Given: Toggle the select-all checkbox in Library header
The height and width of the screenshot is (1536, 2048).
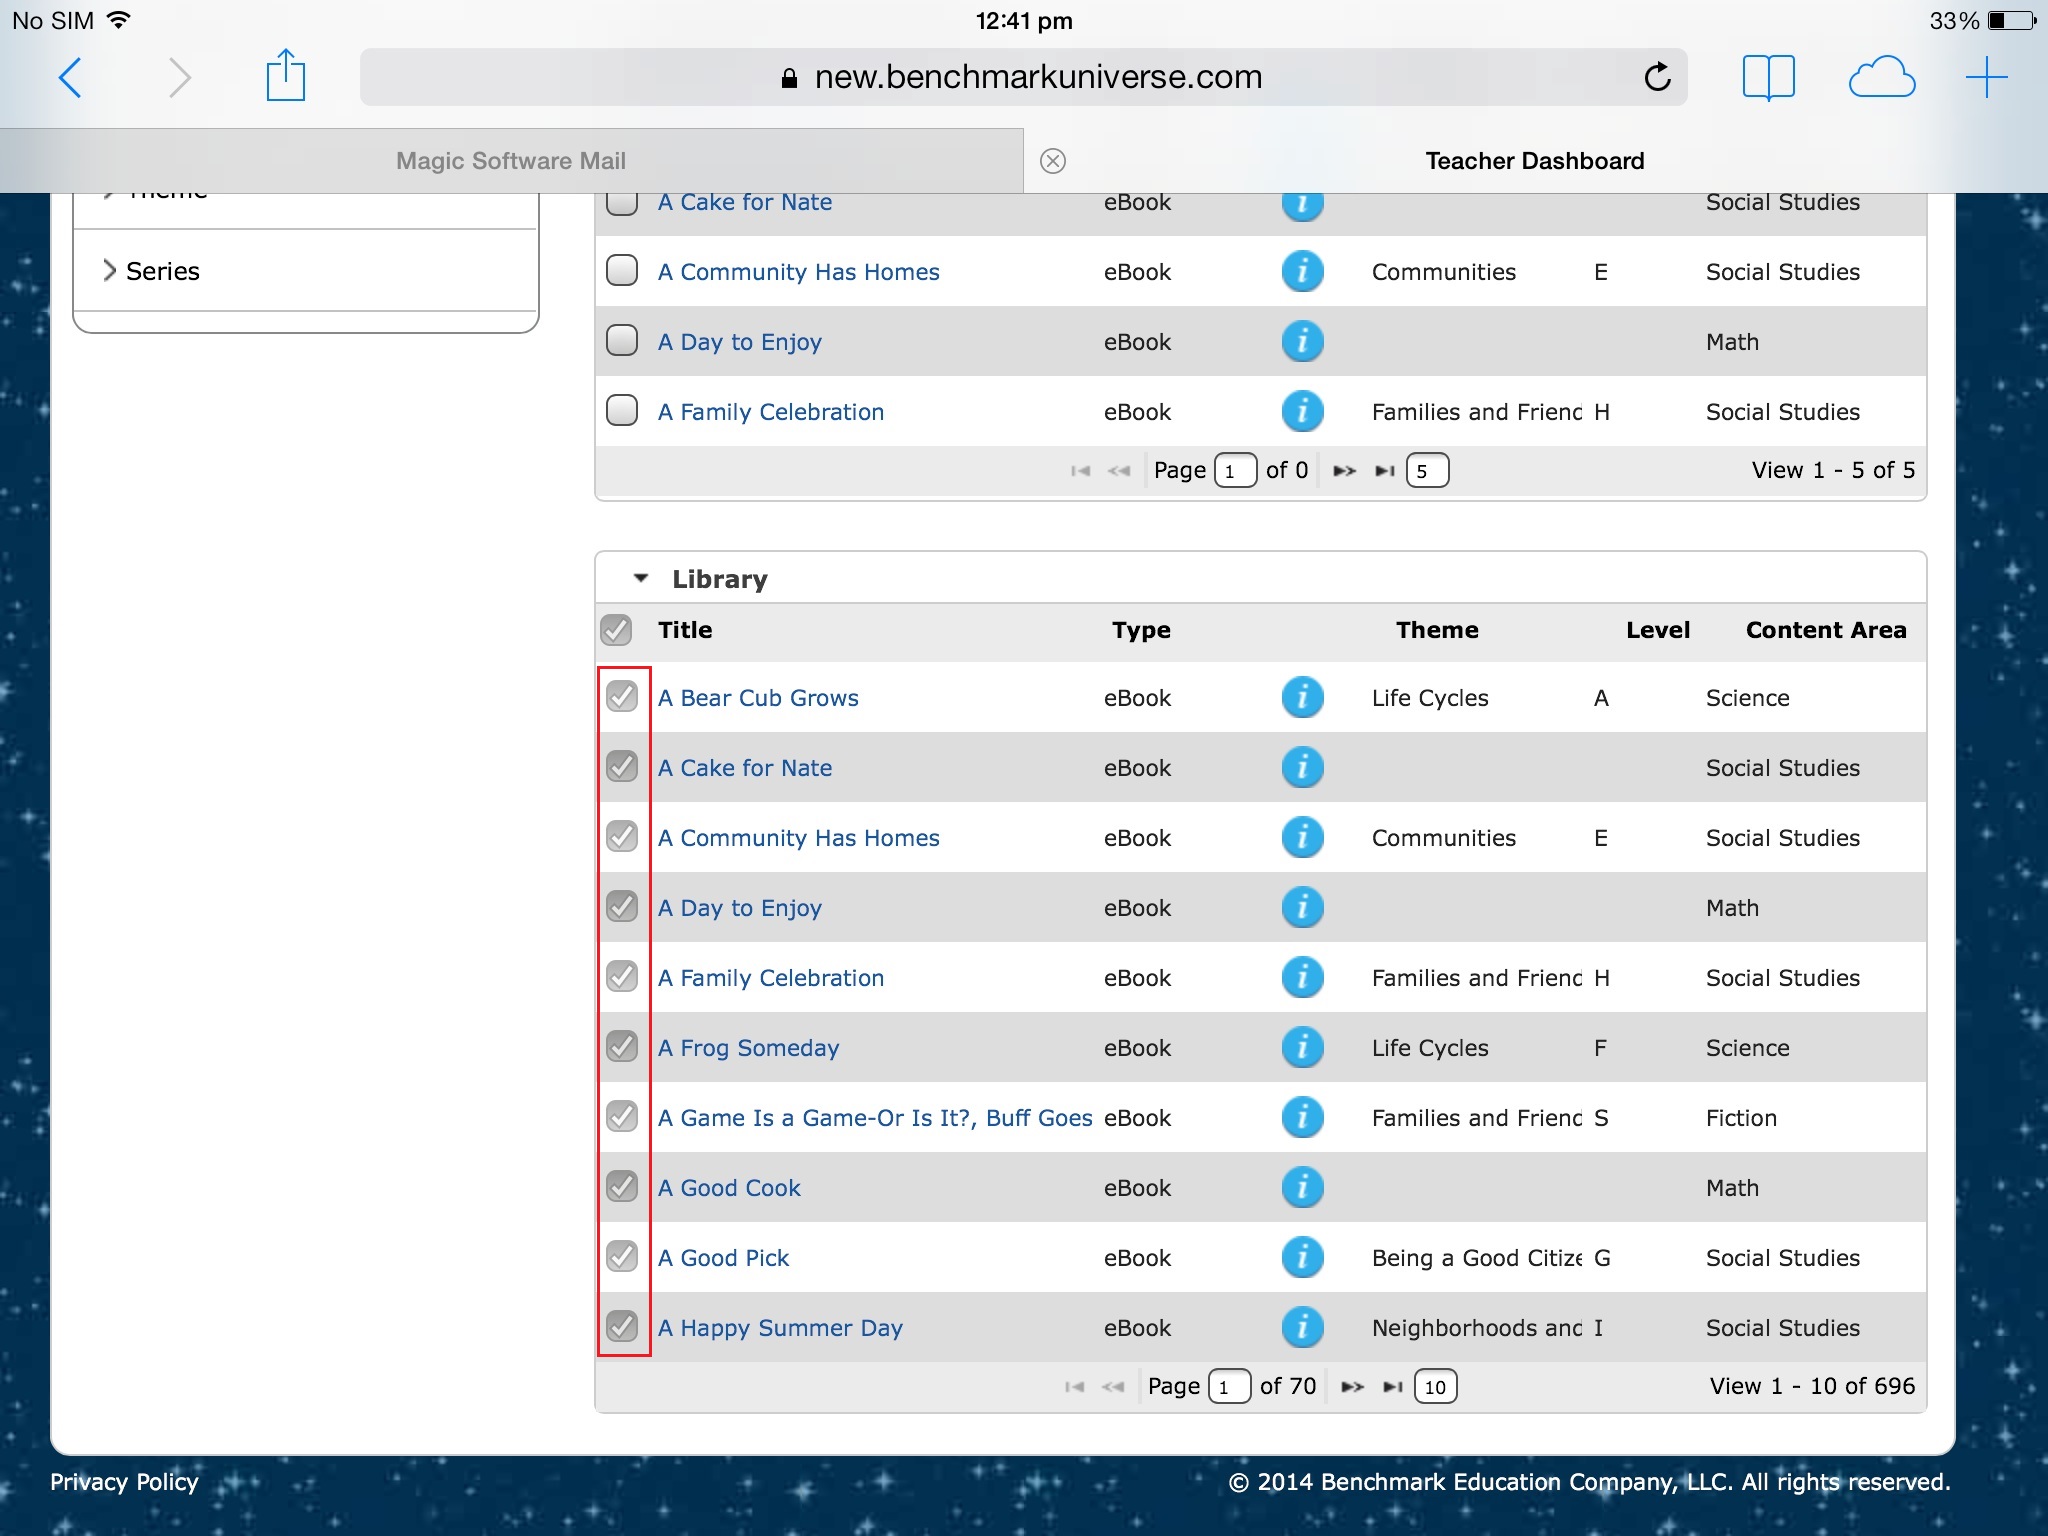Looking at the screenshot, I should (x=616, y=630).
